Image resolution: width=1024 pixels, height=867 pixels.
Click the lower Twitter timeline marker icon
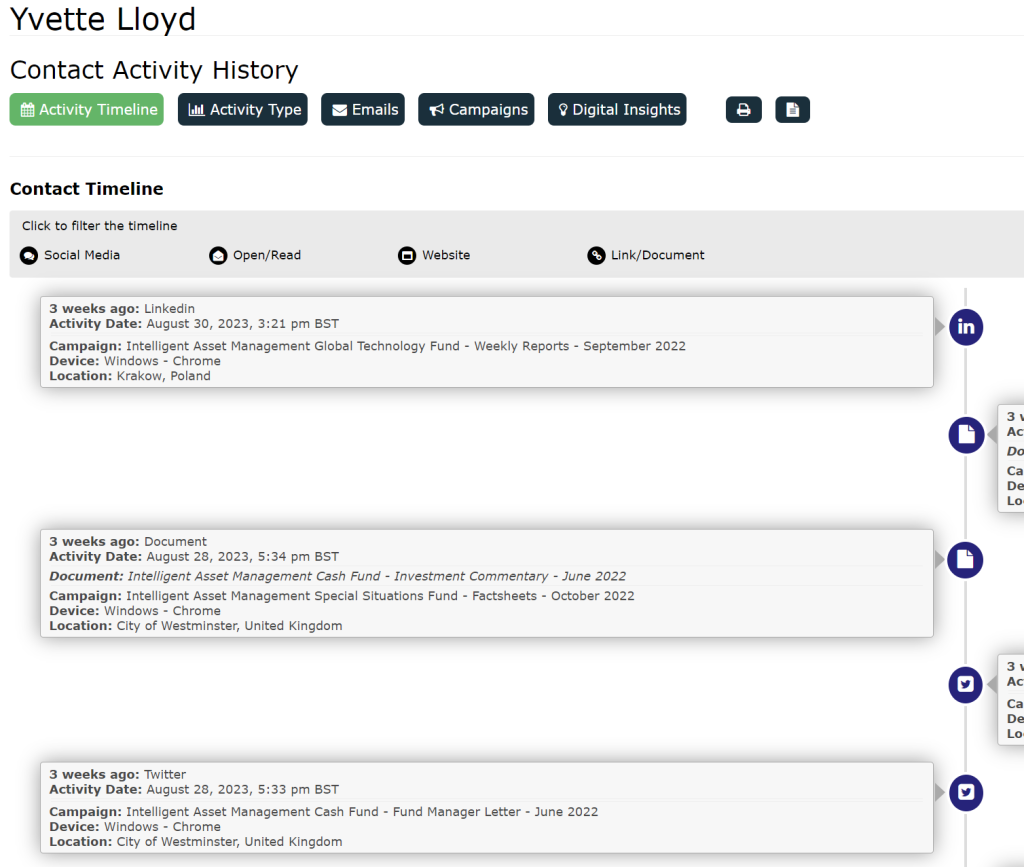click(965, 793)
